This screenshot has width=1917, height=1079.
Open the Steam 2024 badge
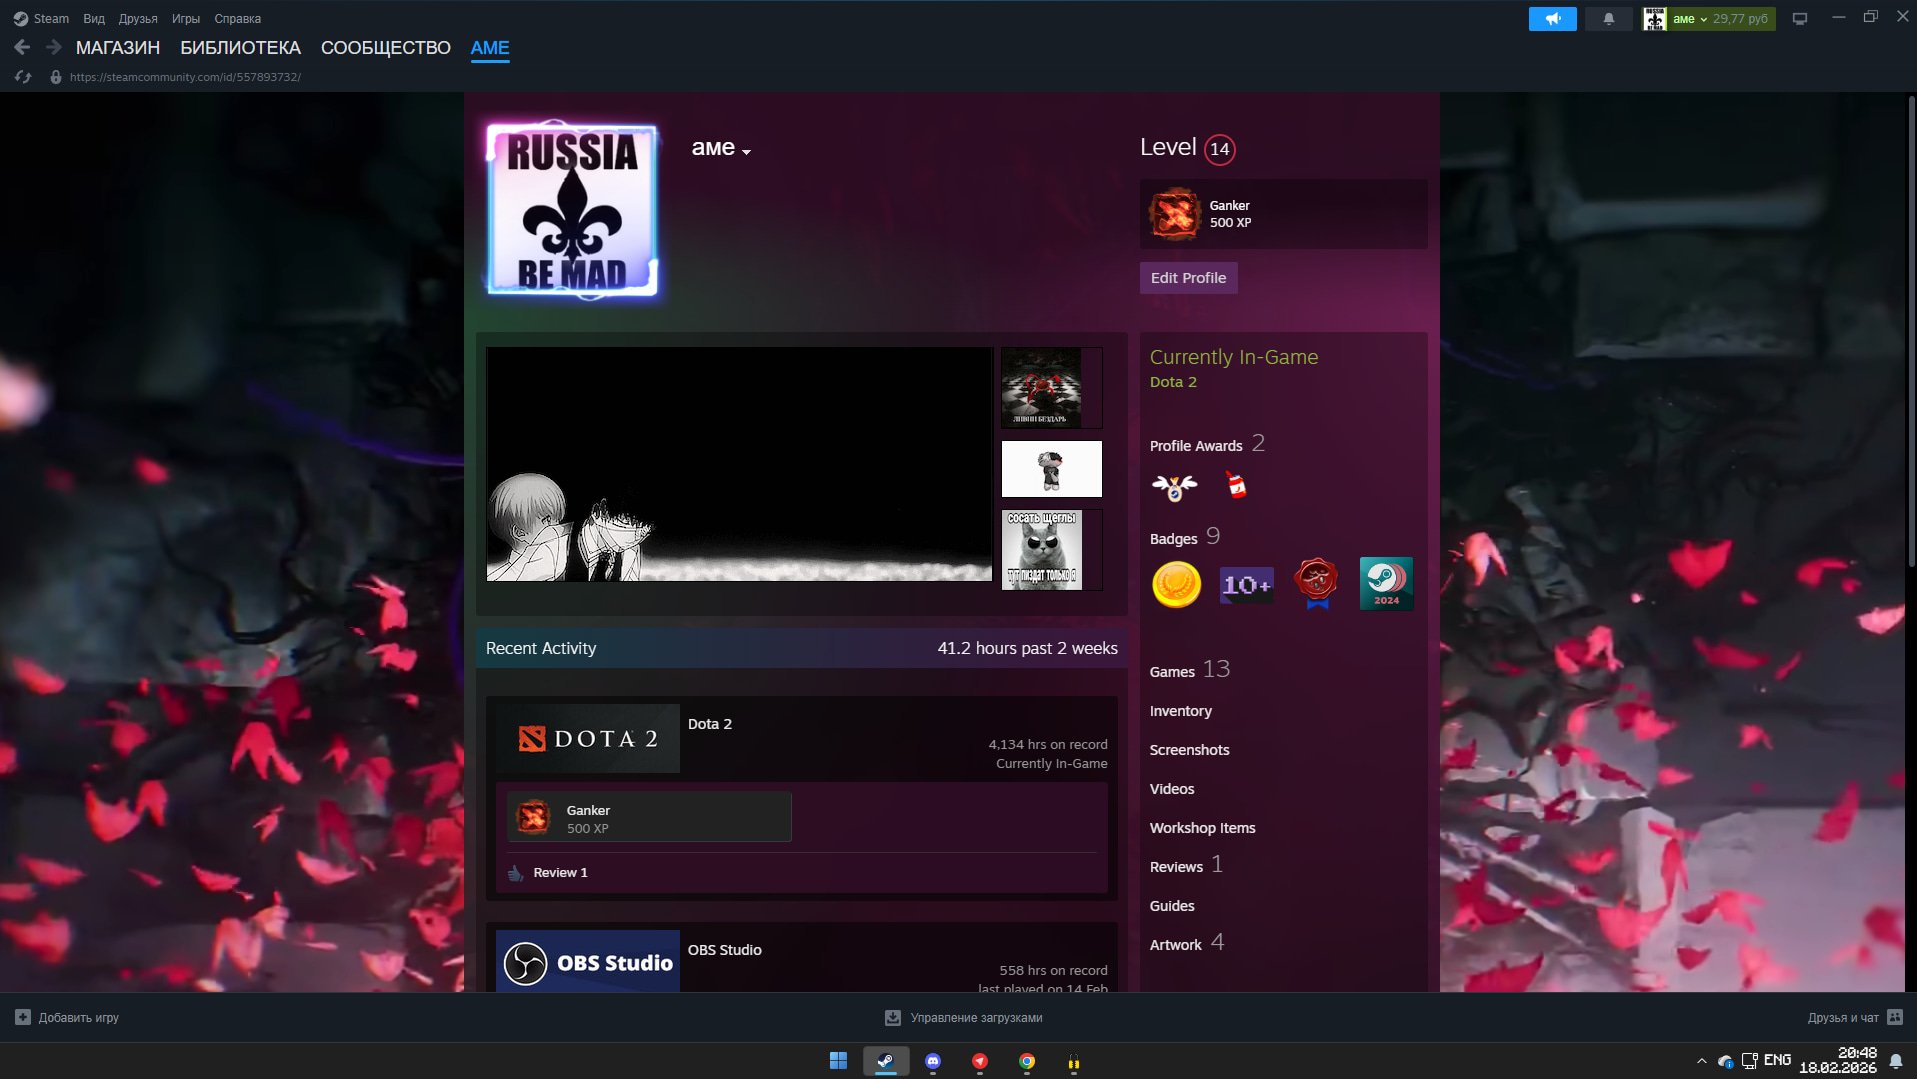pyautogui.click(x=1386, y=584)
